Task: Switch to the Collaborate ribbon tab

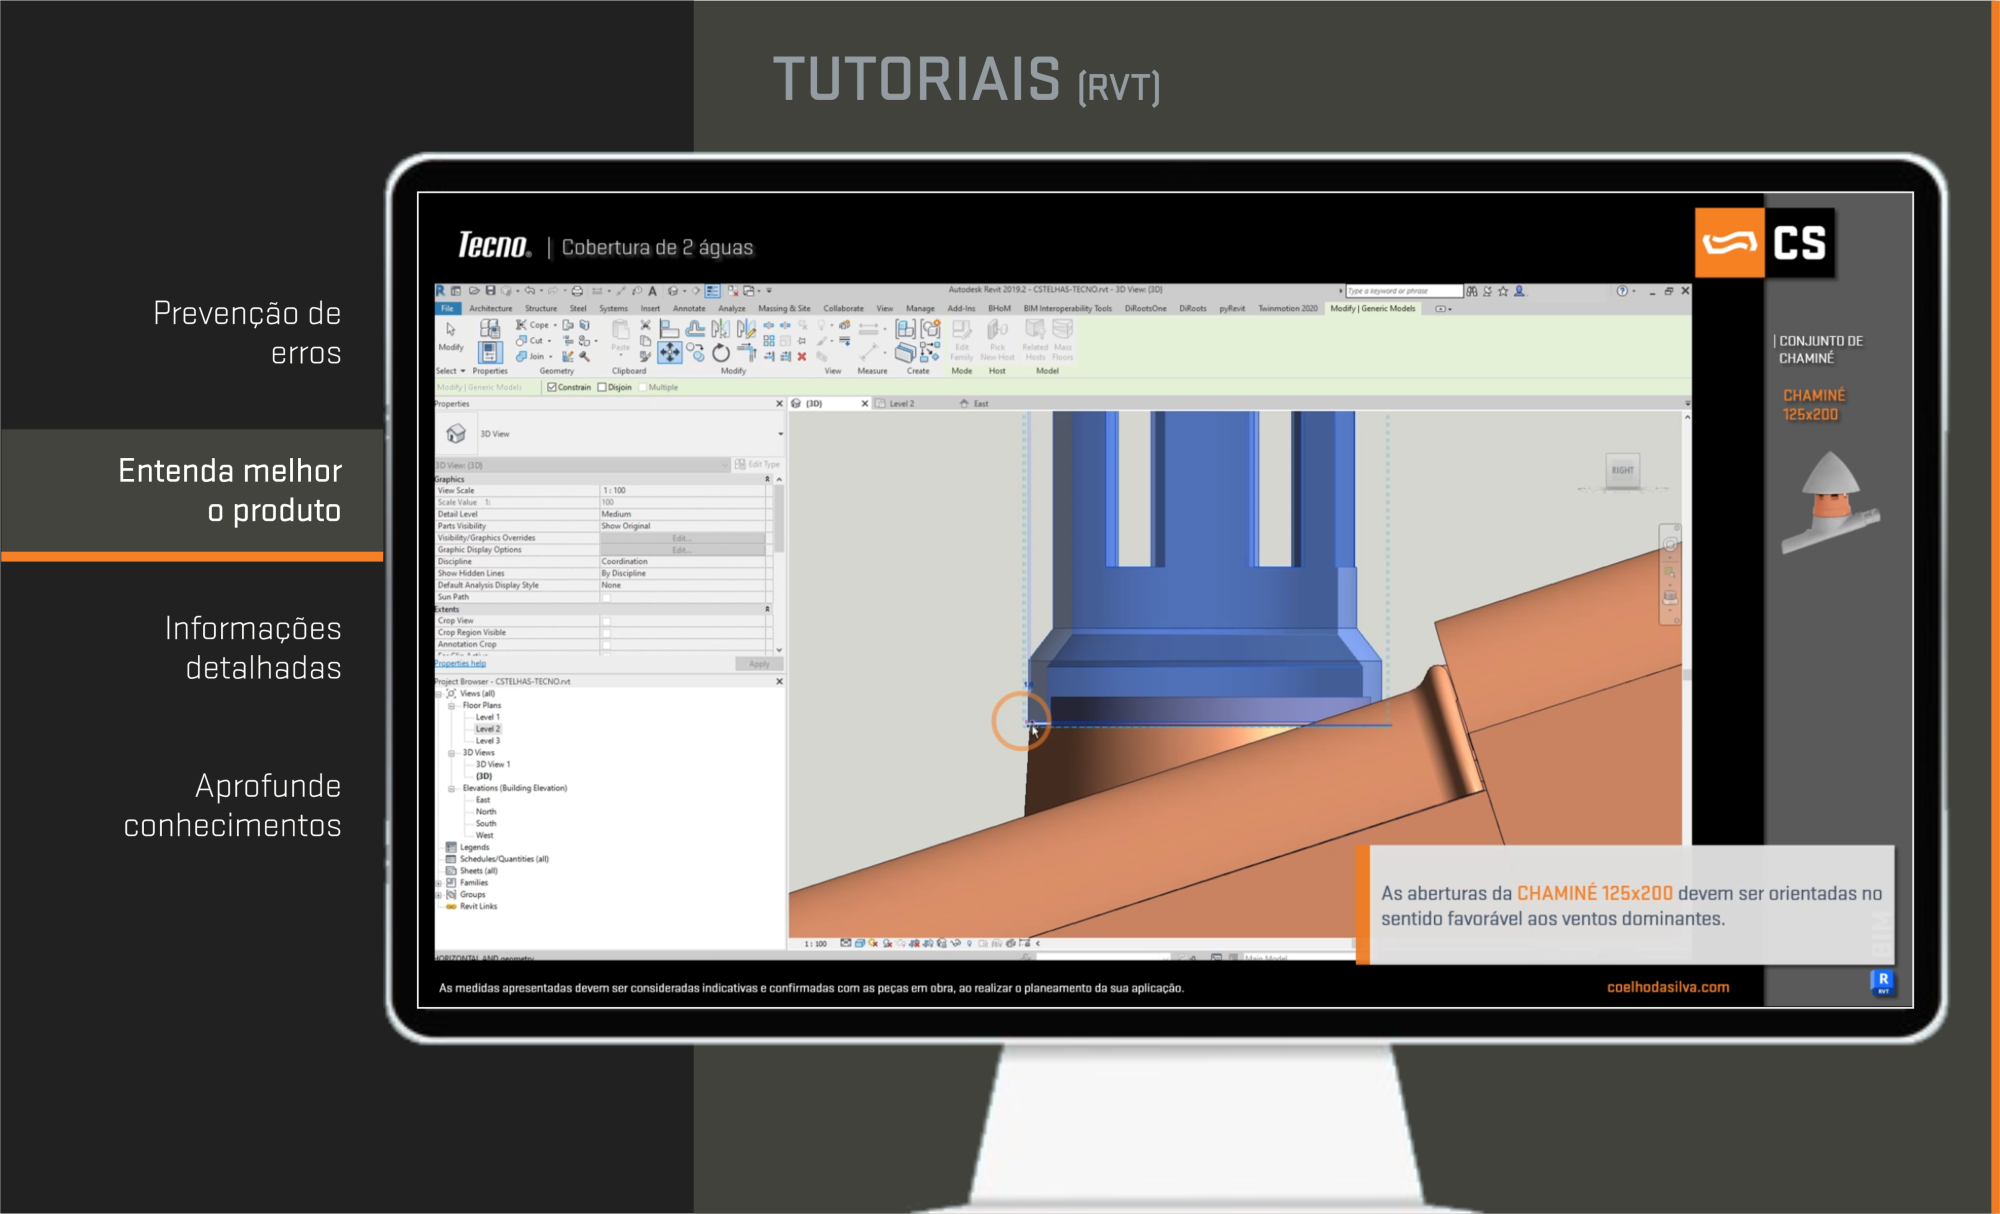Action: coord(843,308)
